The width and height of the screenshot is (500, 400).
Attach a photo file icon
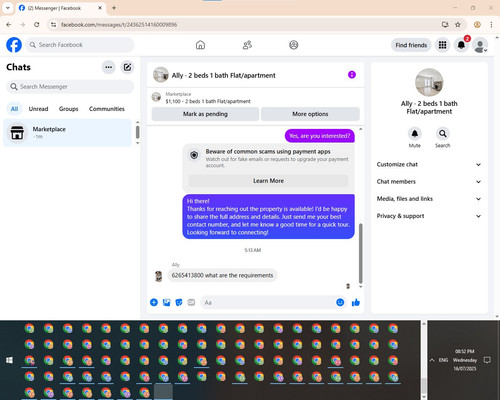click(166, 302)
